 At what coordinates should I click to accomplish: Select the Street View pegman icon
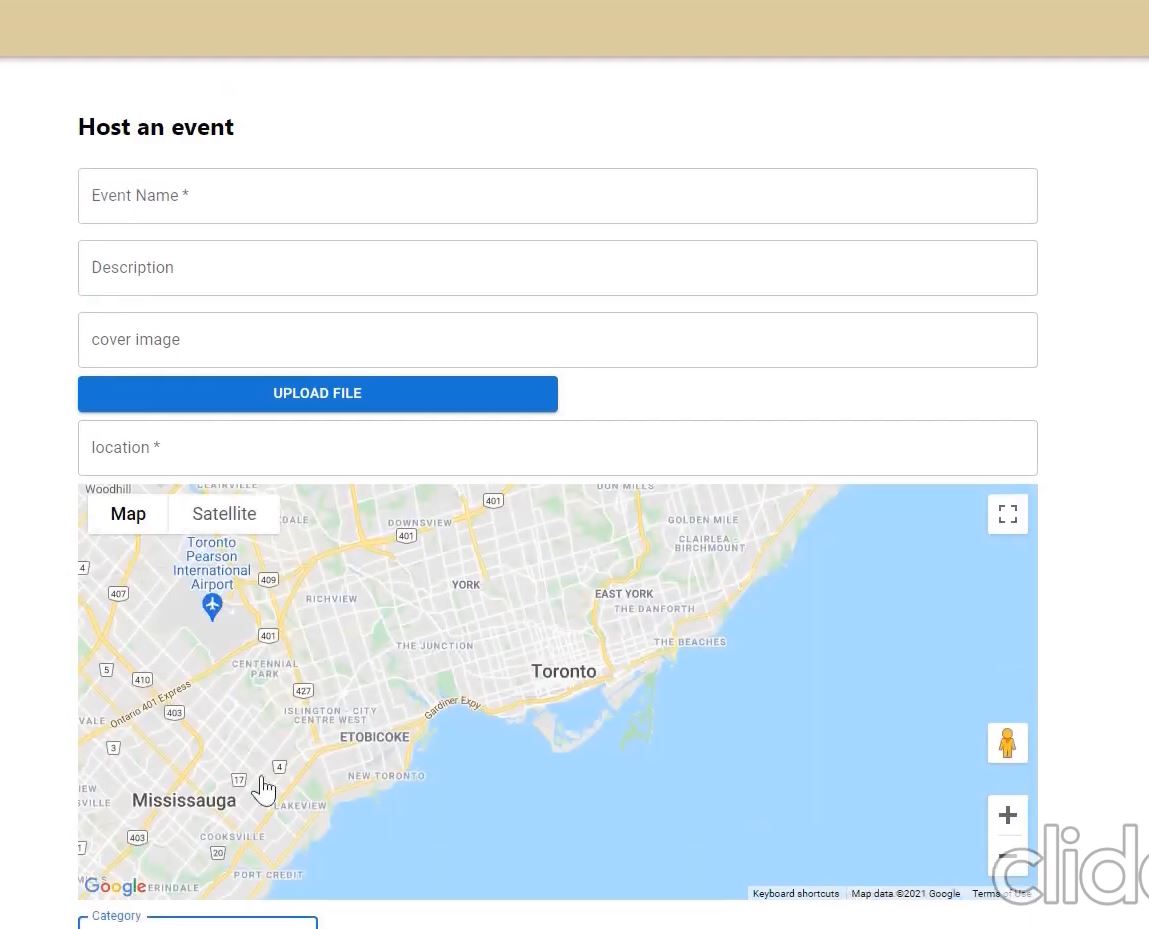(1008, 743)
